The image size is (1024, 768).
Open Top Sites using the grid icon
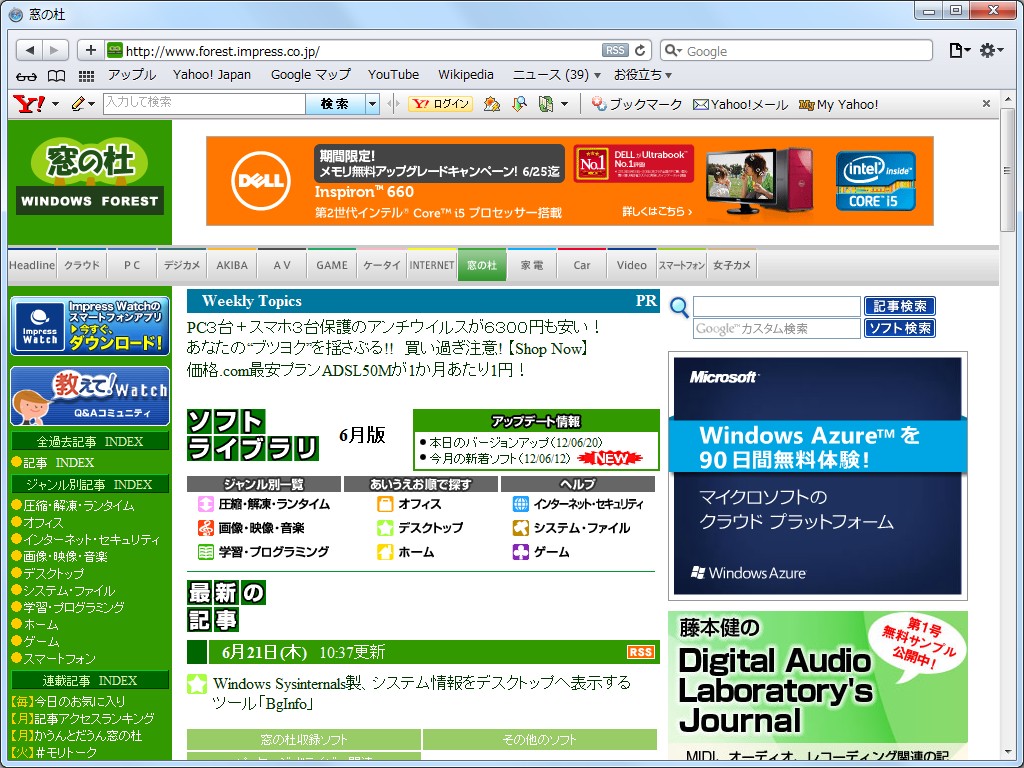click(86, 75)
